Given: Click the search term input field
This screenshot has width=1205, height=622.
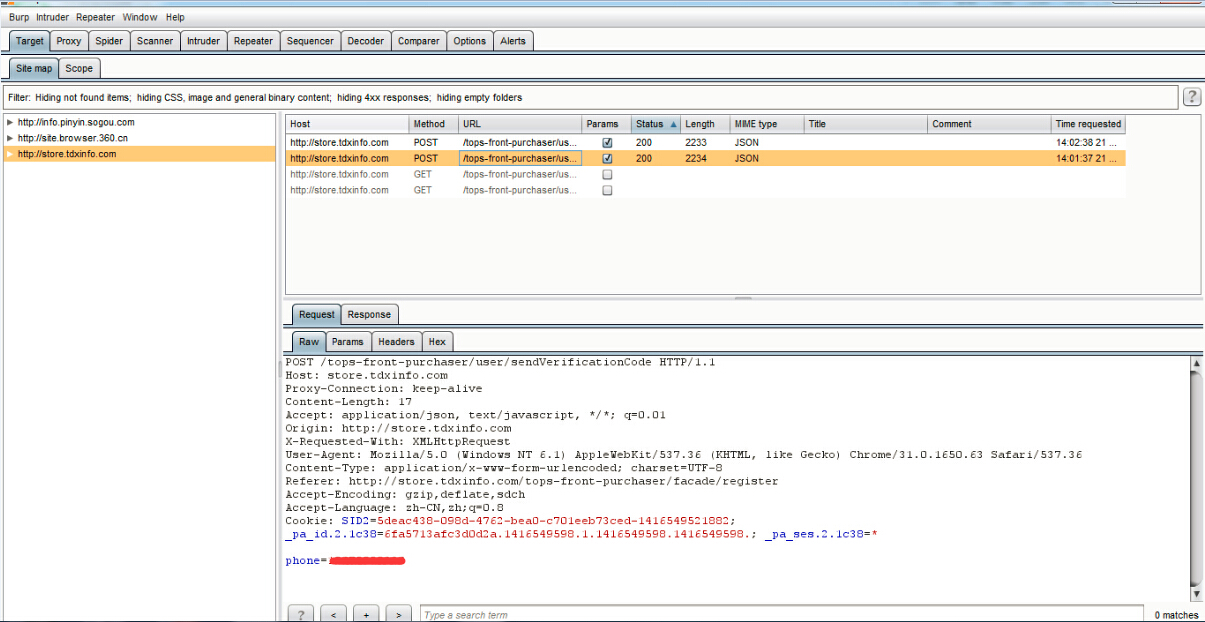Looking at the screenshot, I should click(x=781, y=614).
